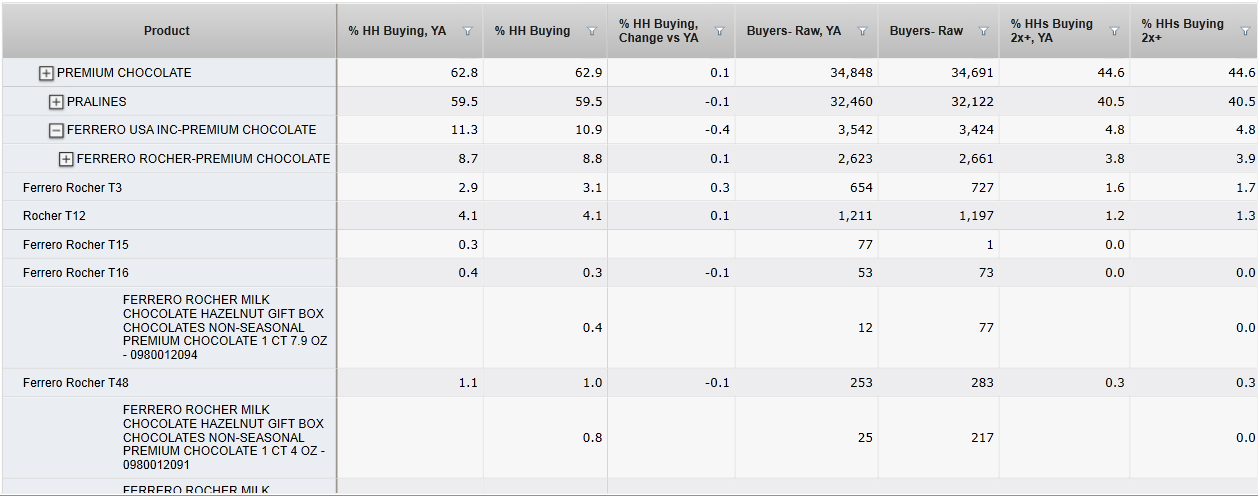Viewport: 1258px width, 497px height.
Task: Expand the PREMIUM CHOCOLATE row
Action: [x=46, y=73]
